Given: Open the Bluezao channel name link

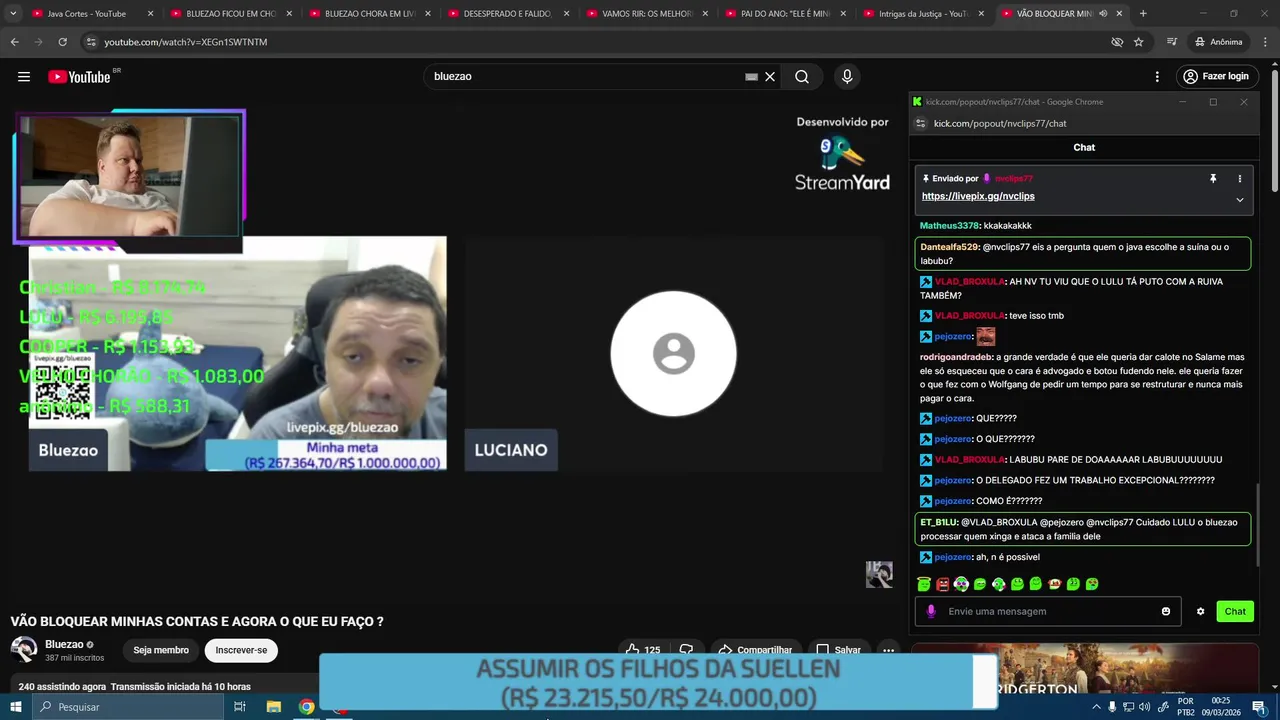Looking at the screenshot, I should [x=64, y=645].
